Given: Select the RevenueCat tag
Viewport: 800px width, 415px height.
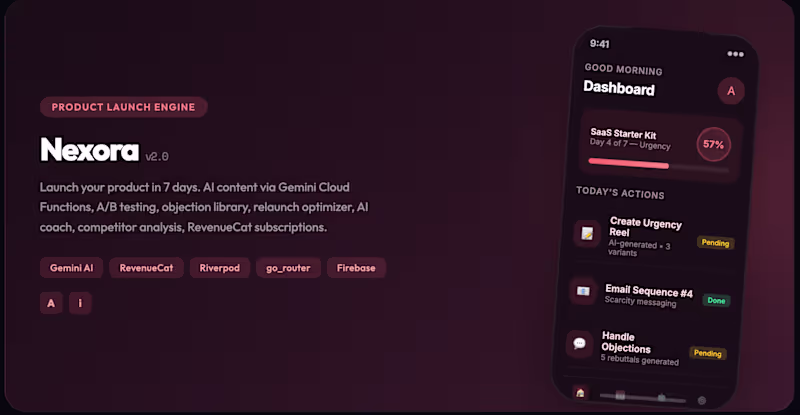Looking at the screenshot, I should (146, 268).
